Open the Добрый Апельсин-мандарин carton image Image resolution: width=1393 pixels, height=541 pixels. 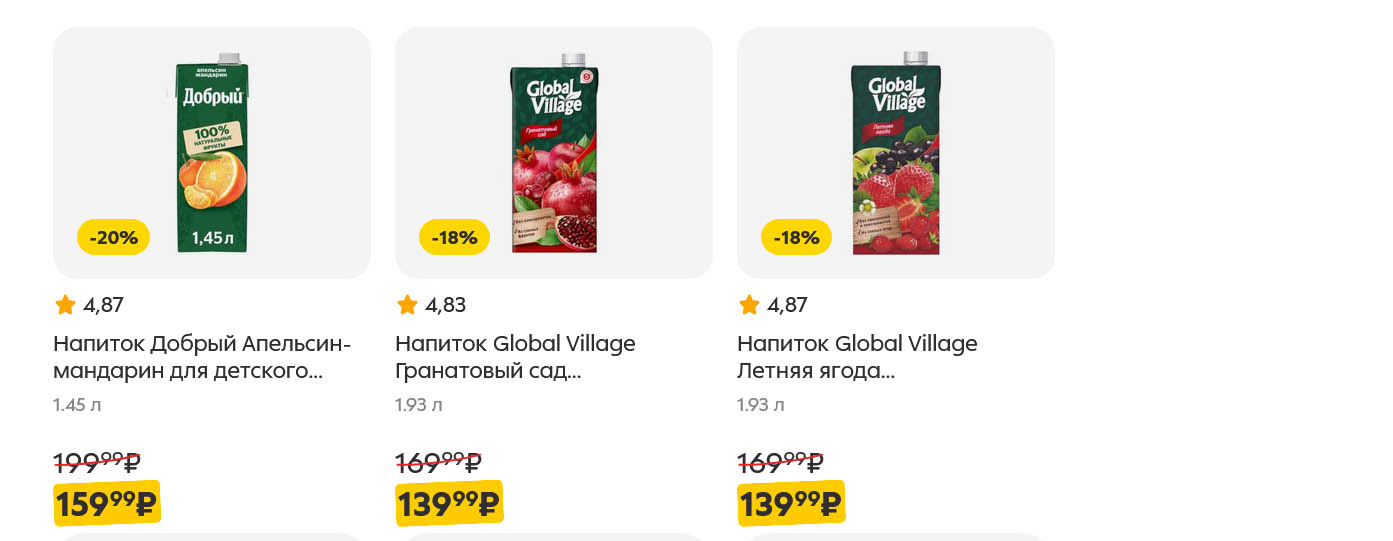click(212, 153)
